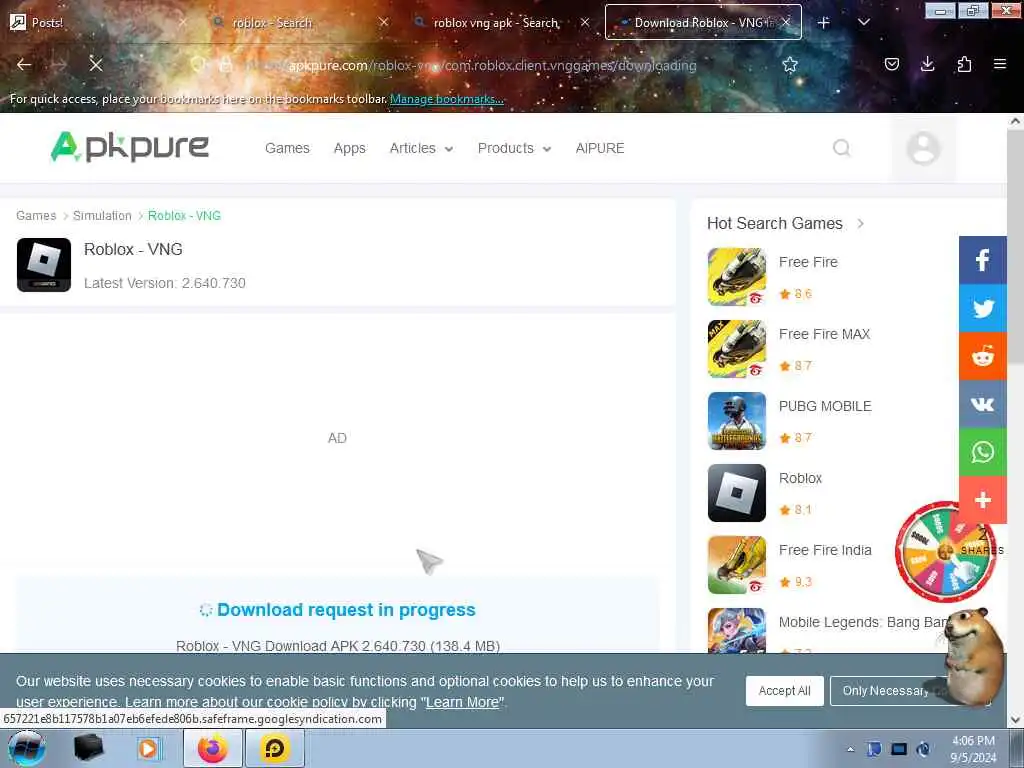Screen dimensions: 1024x768
Task: Click the Roblox - VNG app icon
Action: pyautogui.click(x=44, y=264)
